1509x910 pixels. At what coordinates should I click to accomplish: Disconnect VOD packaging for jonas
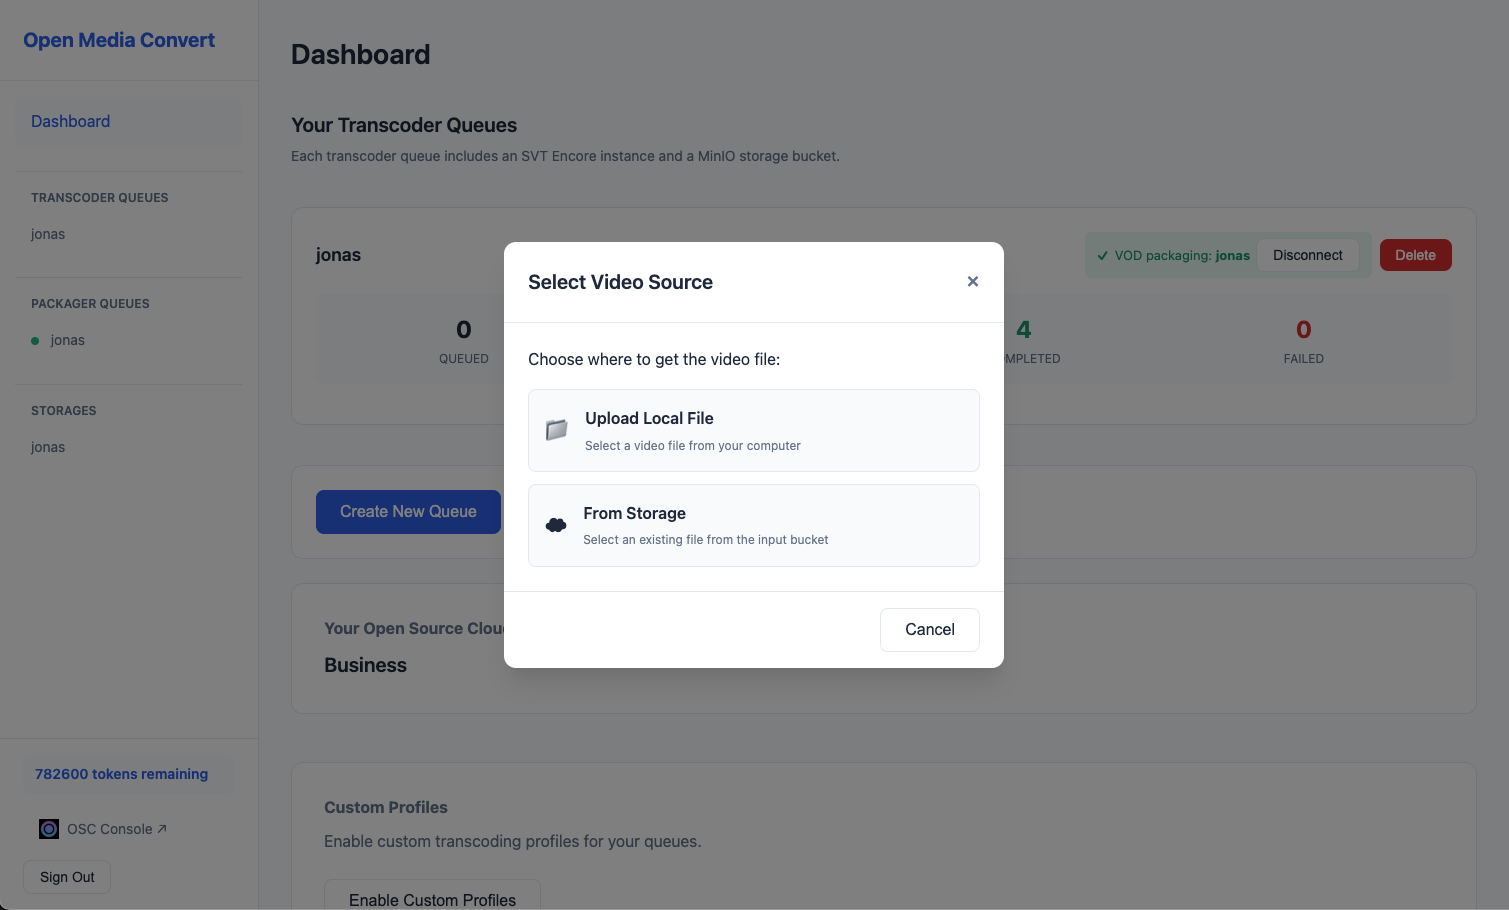pyautogui.click(x=1307, y=255)
